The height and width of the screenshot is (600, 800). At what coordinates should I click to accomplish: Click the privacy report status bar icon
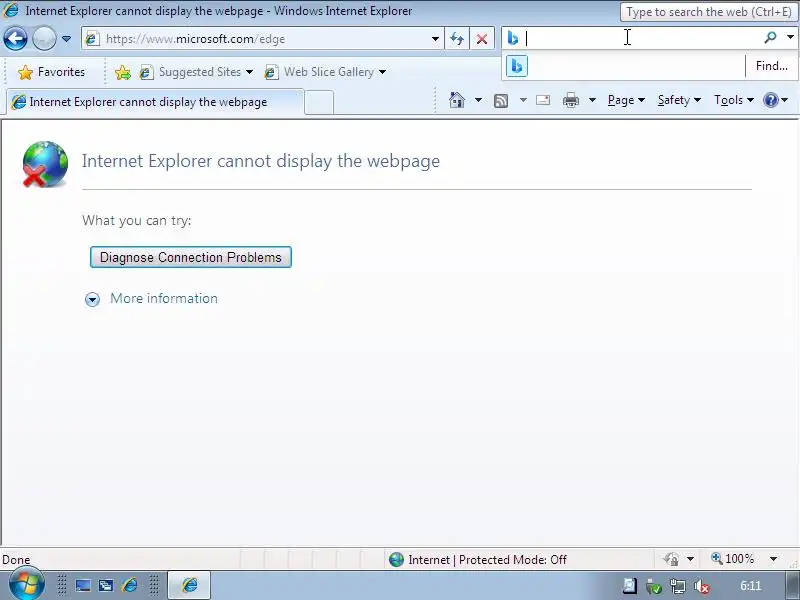(671, 559)
